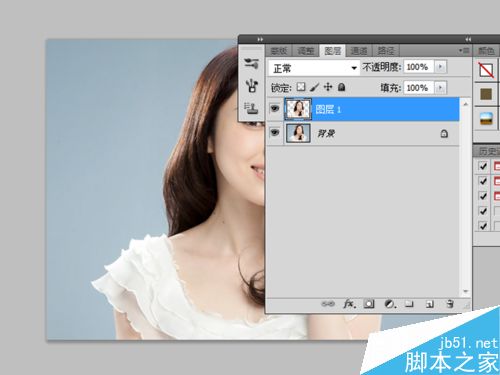Delete layer with trash icon
Image resolution: width=500 pixels, height=375 pixels.
pyautogui.click(x=450, y=304)
